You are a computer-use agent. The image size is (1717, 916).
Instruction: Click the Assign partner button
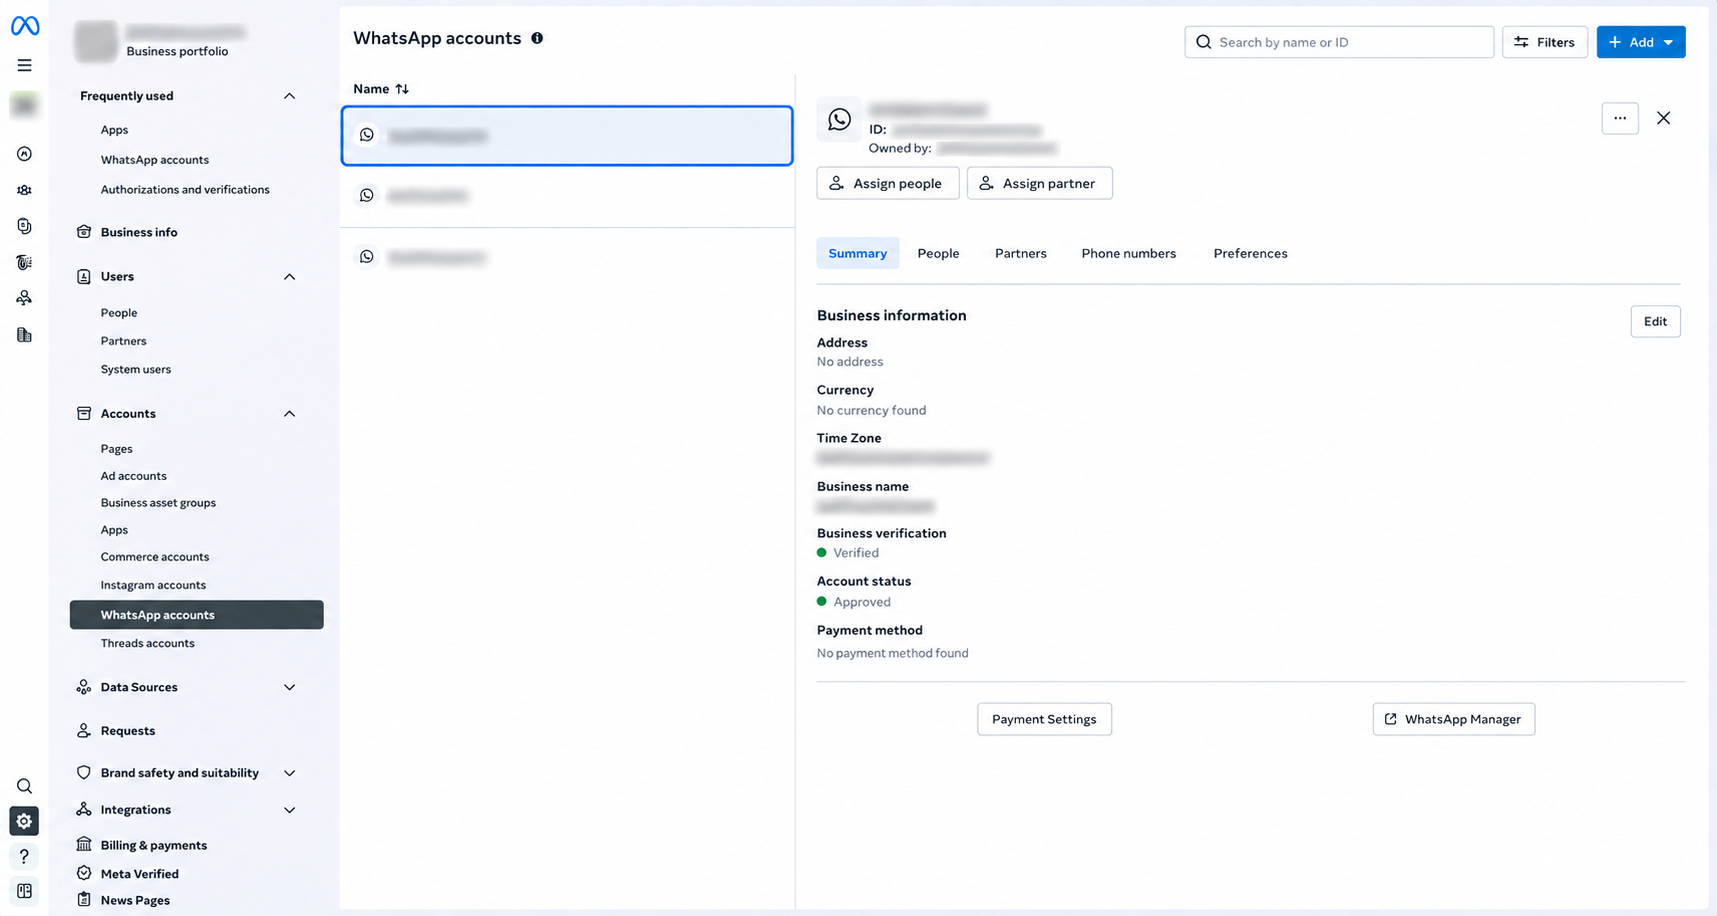click(1040, 183)
